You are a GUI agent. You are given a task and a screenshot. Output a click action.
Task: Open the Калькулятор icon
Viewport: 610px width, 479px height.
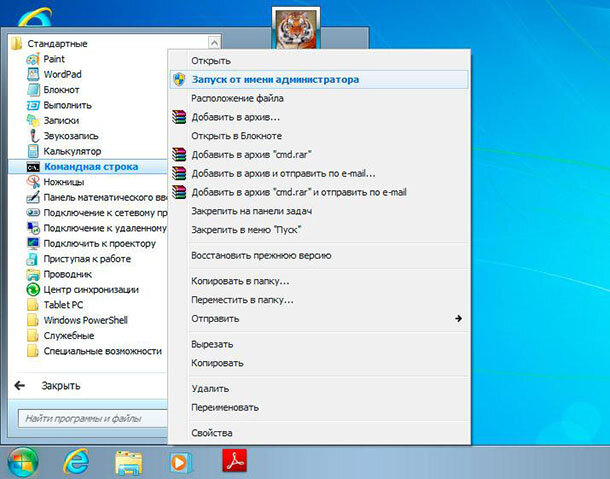pos(33,151)
